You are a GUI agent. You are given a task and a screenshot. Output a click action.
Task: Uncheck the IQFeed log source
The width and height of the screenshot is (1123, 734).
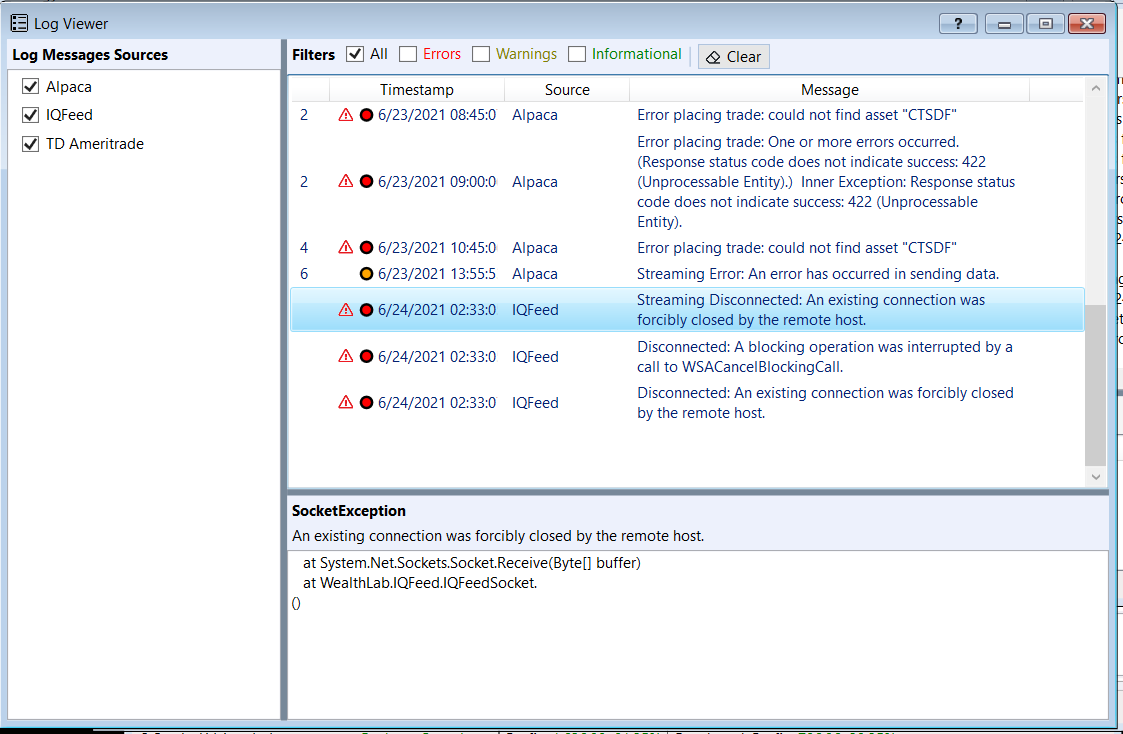[x=30, y=115]
